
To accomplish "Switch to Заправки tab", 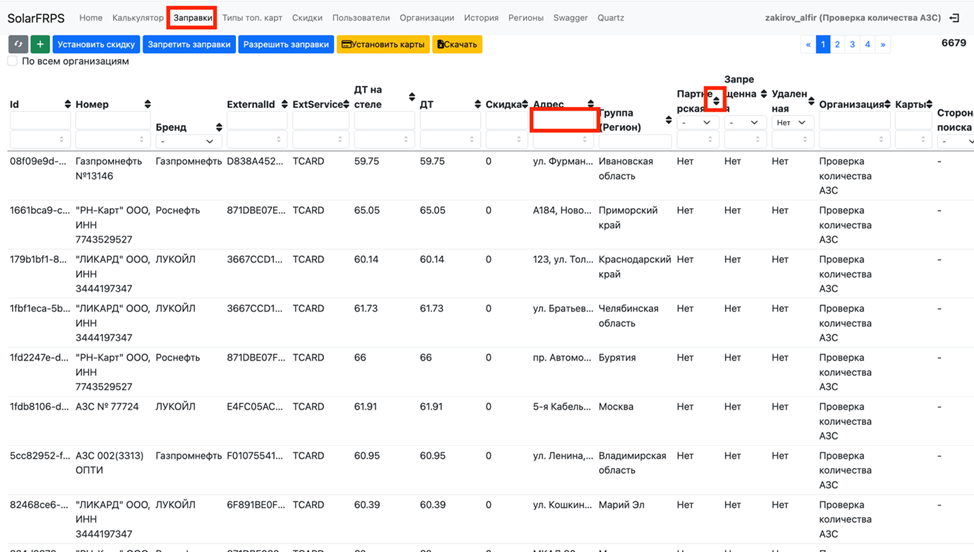I will (x=193, y=18).
